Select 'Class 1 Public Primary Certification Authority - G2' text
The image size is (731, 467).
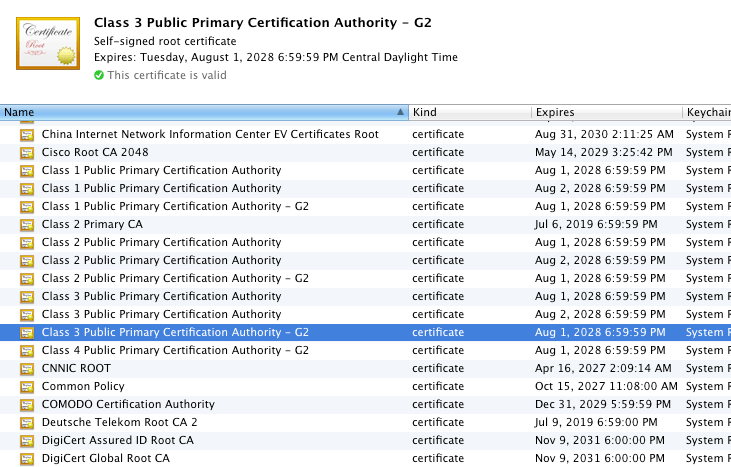click(x=175, y=206)
